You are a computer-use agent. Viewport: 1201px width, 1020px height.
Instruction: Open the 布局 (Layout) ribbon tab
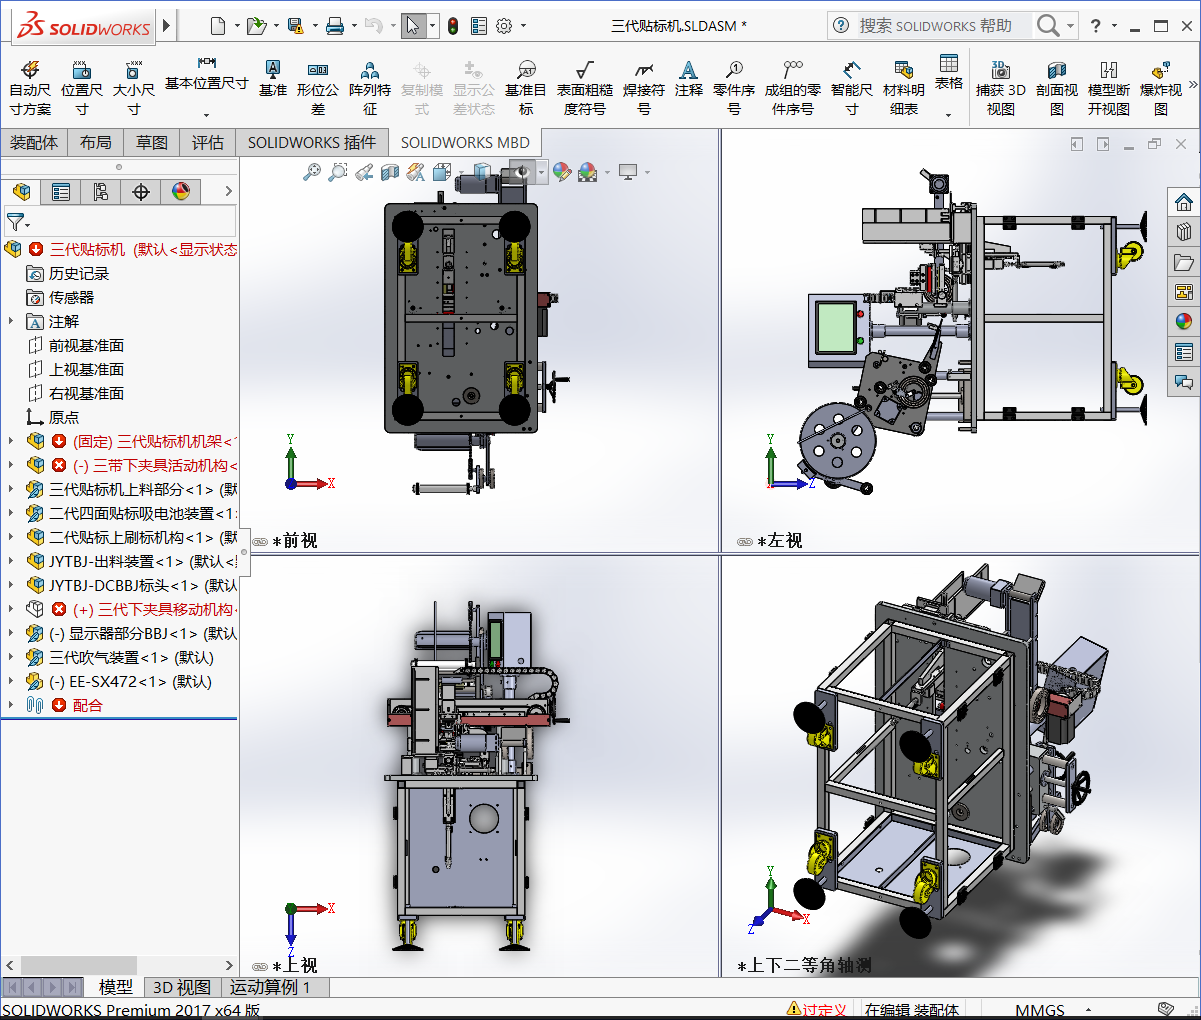96,142
